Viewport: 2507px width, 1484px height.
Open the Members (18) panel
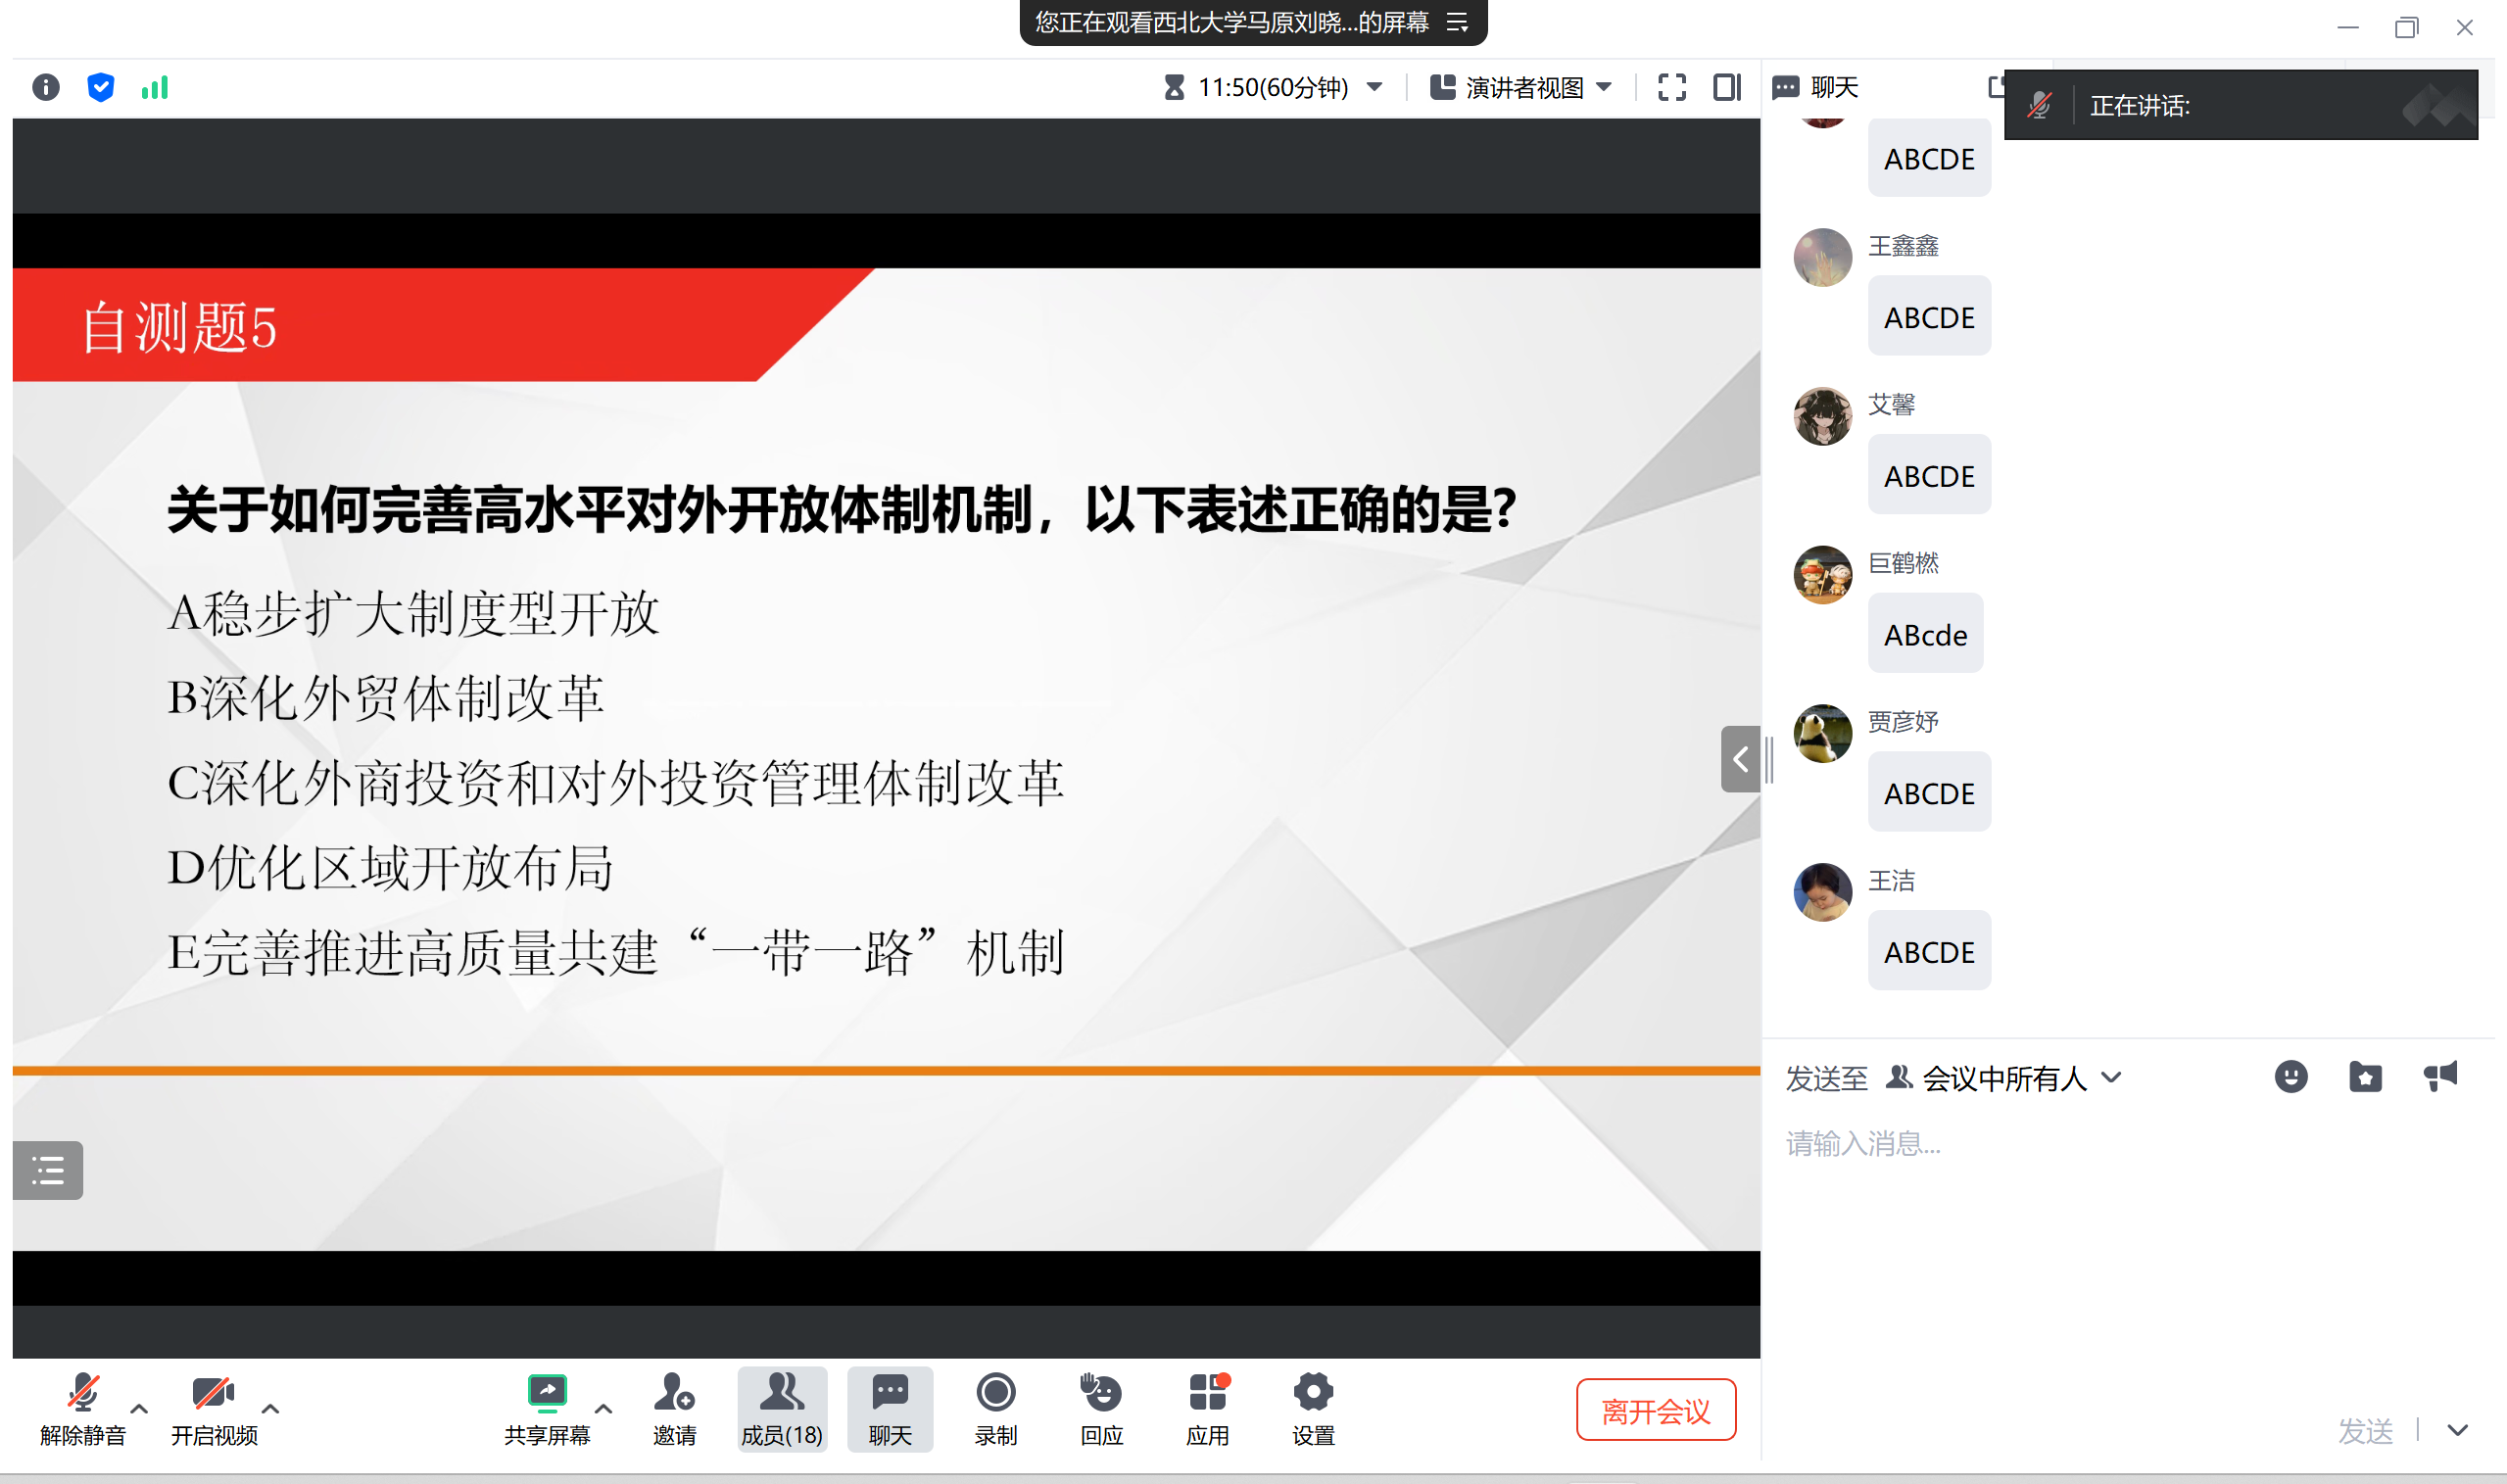click(781, 1408)
